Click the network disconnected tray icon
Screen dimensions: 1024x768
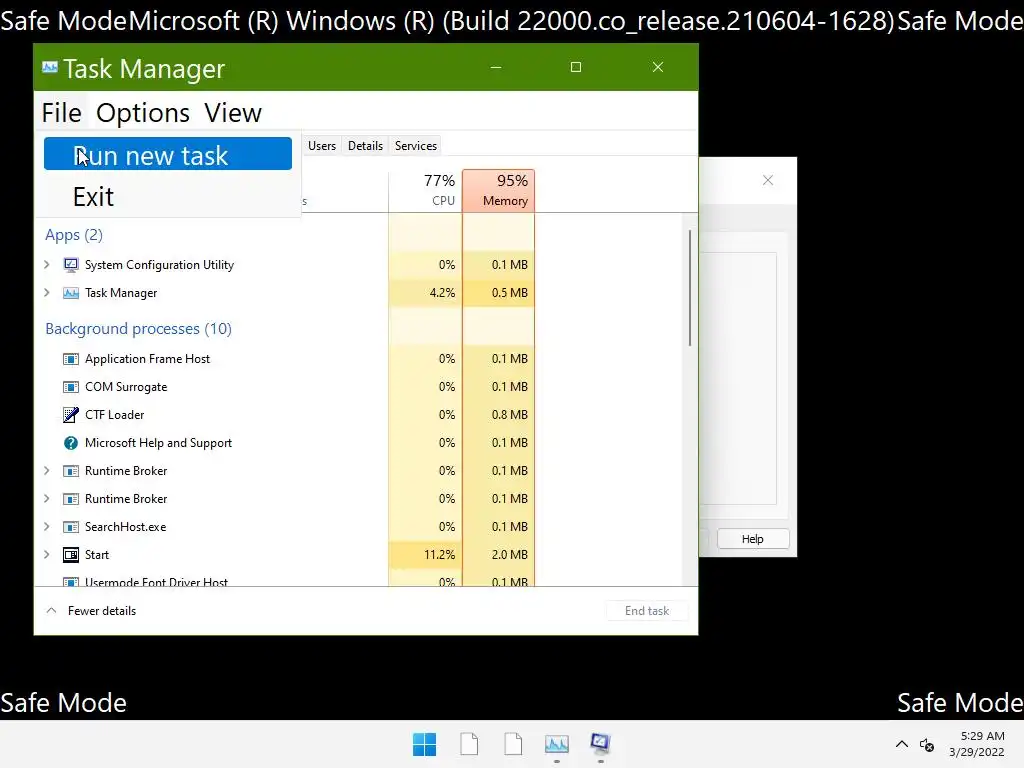927,744
